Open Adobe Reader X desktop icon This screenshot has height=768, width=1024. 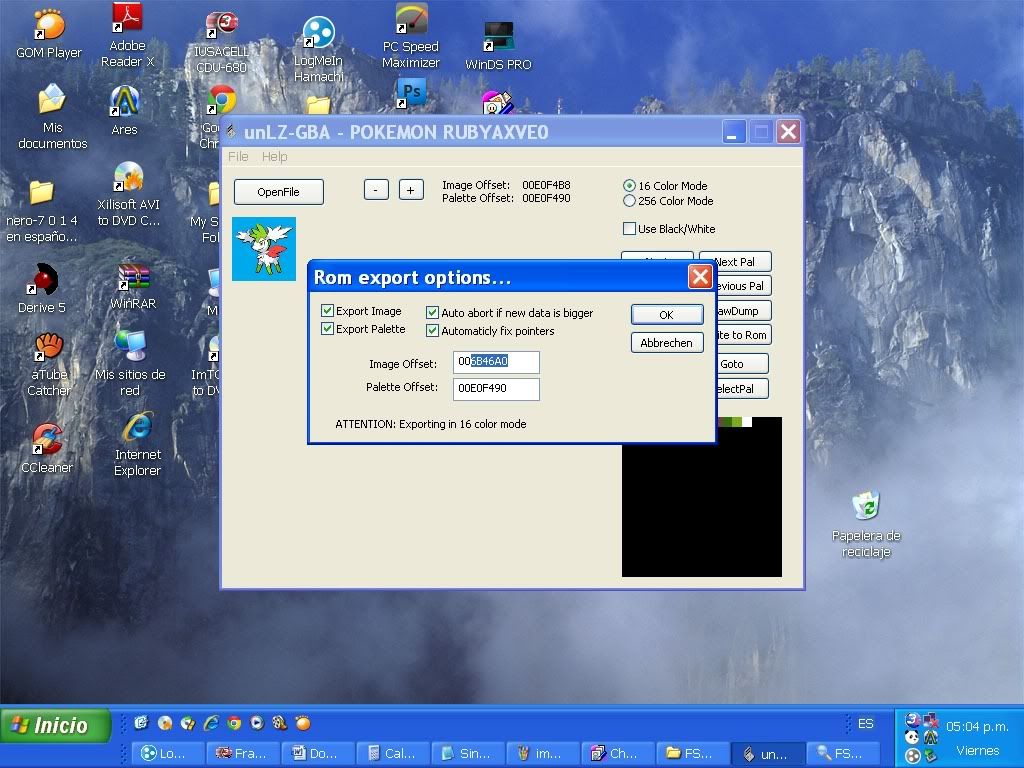click(127, 34)
